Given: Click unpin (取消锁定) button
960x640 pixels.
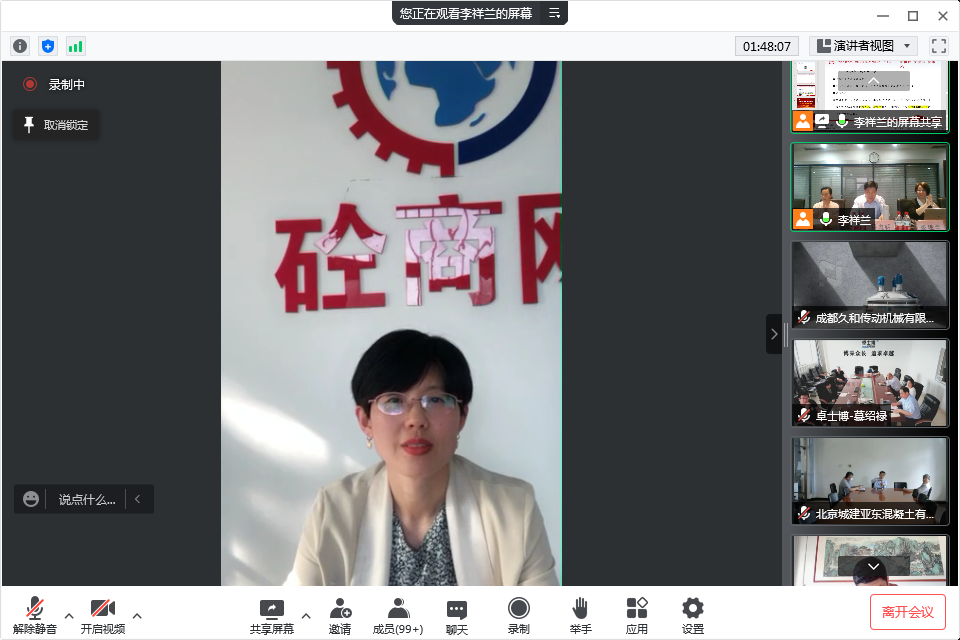Looking at the screenshot, I should [x=56, y=125].
